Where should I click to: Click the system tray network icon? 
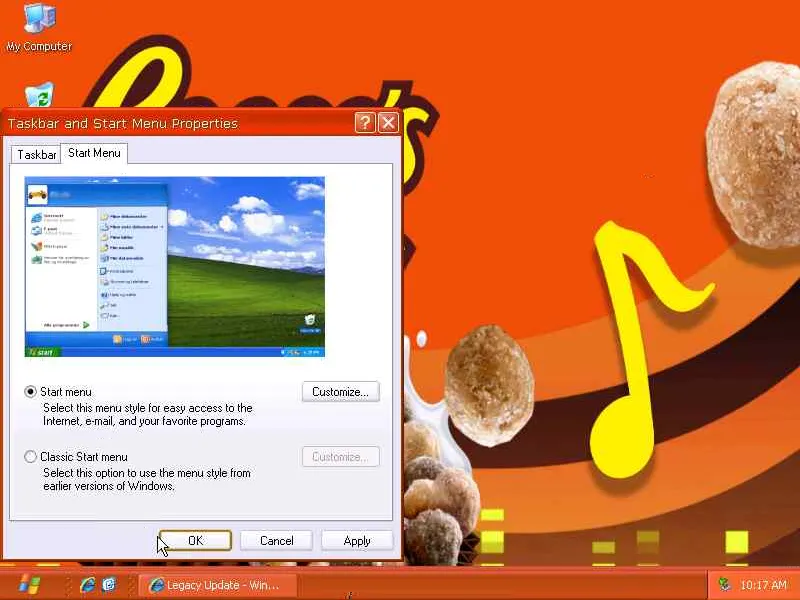click(724, 584)
